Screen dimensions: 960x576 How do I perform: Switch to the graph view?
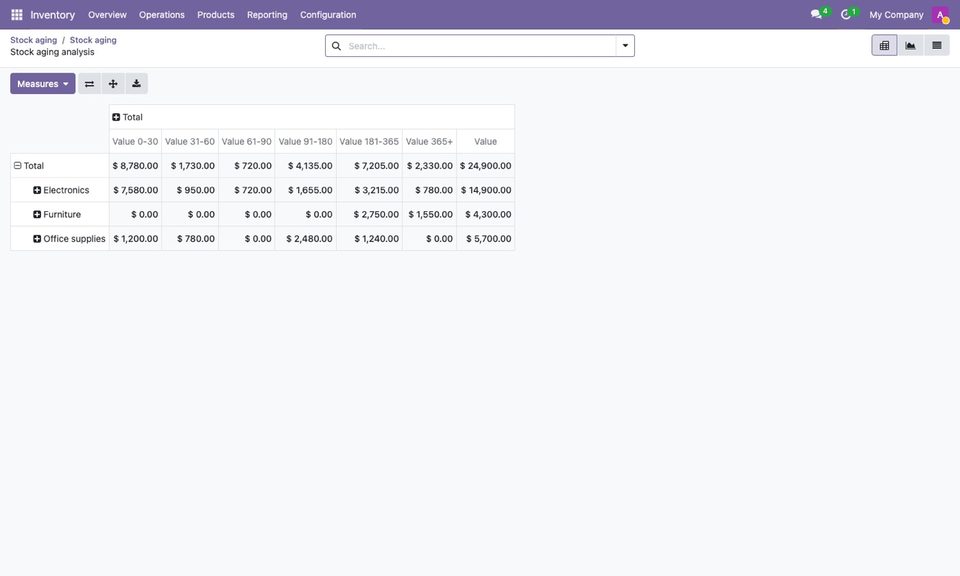(910, 45)
